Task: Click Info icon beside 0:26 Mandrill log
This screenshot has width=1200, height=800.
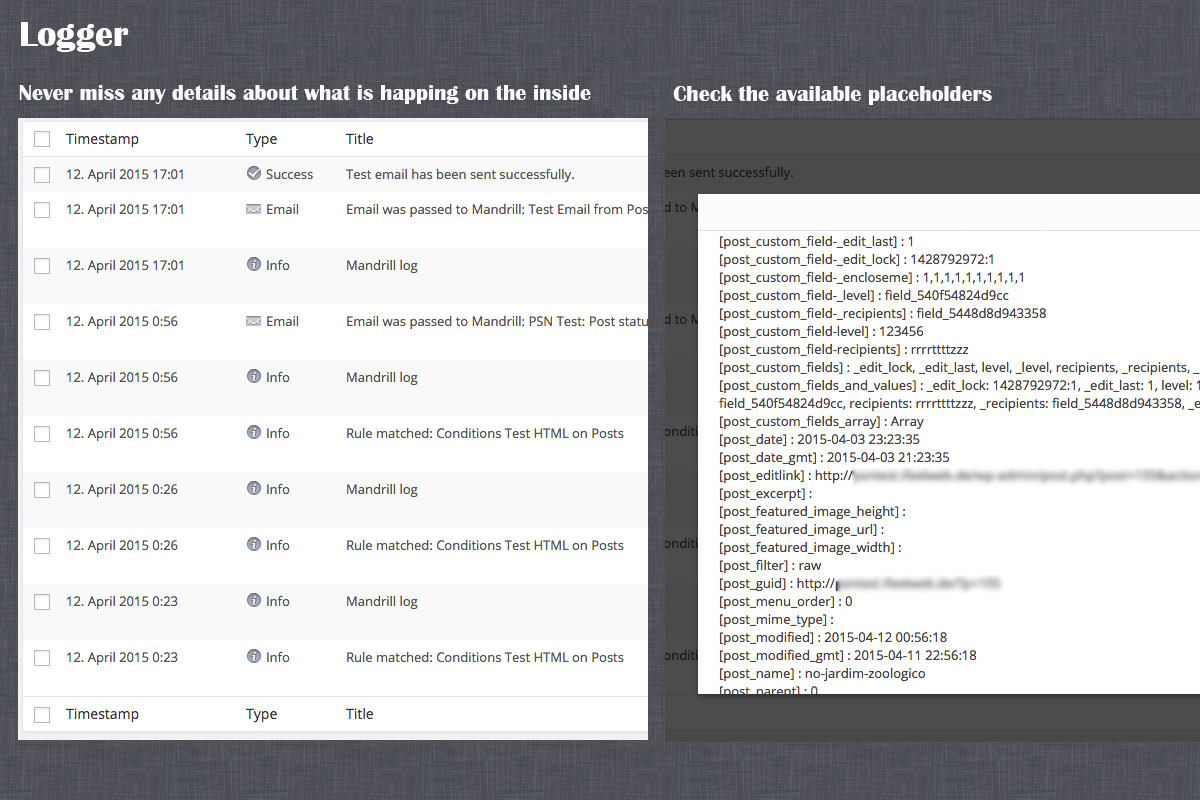Action: click(x=254, y=490)
